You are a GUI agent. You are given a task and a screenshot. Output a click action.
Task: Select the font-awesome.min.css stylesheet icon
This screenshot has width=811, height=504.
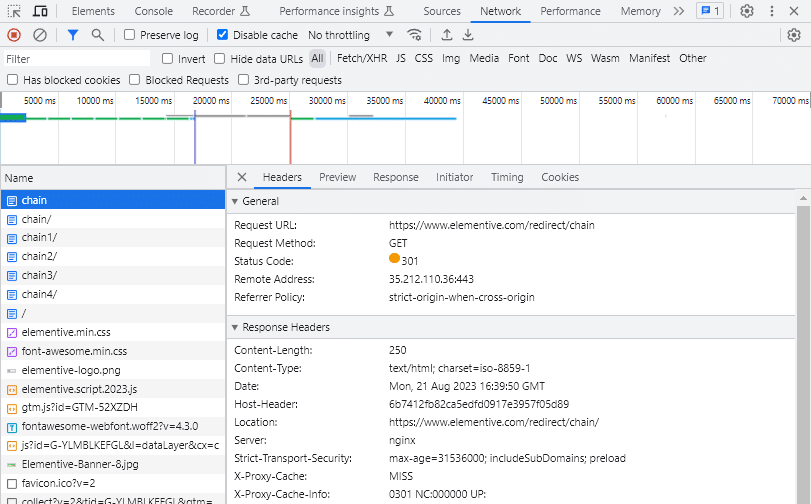12,352
